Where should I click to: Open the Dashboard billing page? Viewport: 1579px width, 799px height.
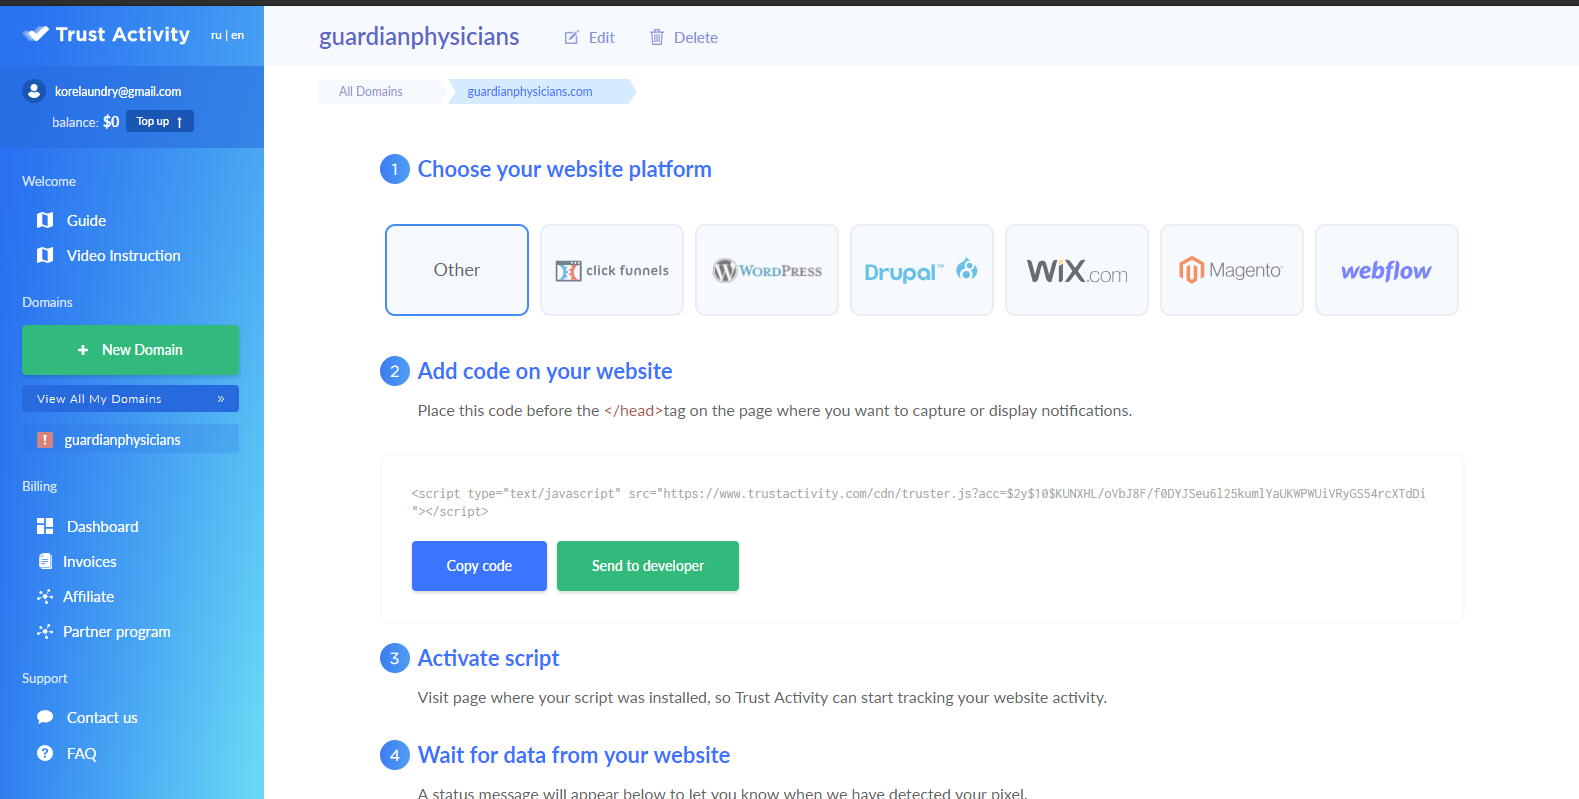(x=102, y=527)
